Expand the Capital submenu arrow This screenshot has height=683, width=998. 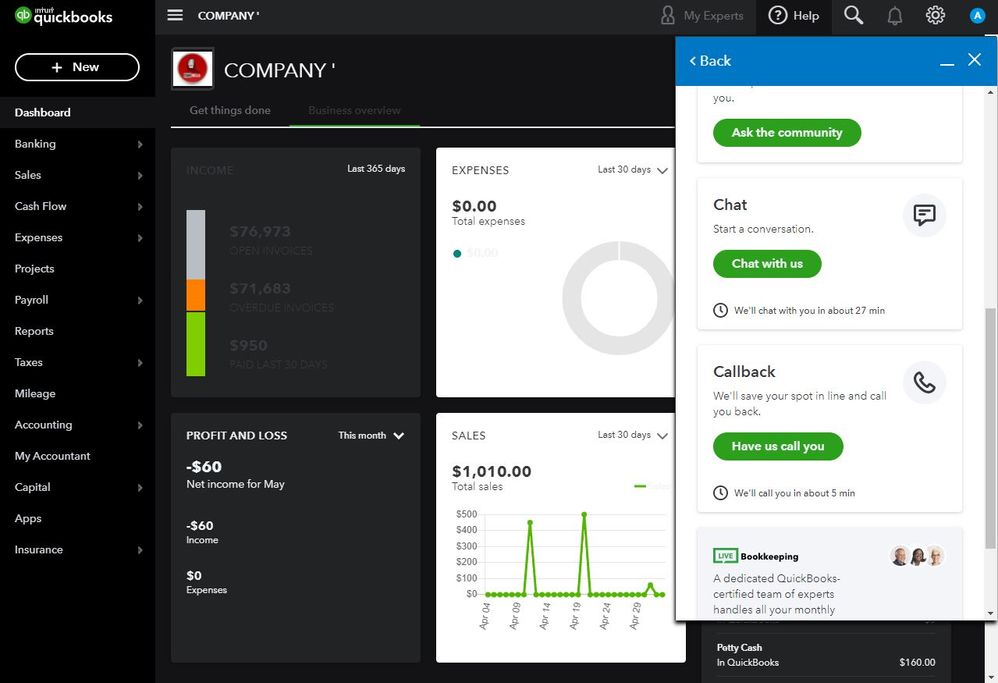click(x=139, y=488)
